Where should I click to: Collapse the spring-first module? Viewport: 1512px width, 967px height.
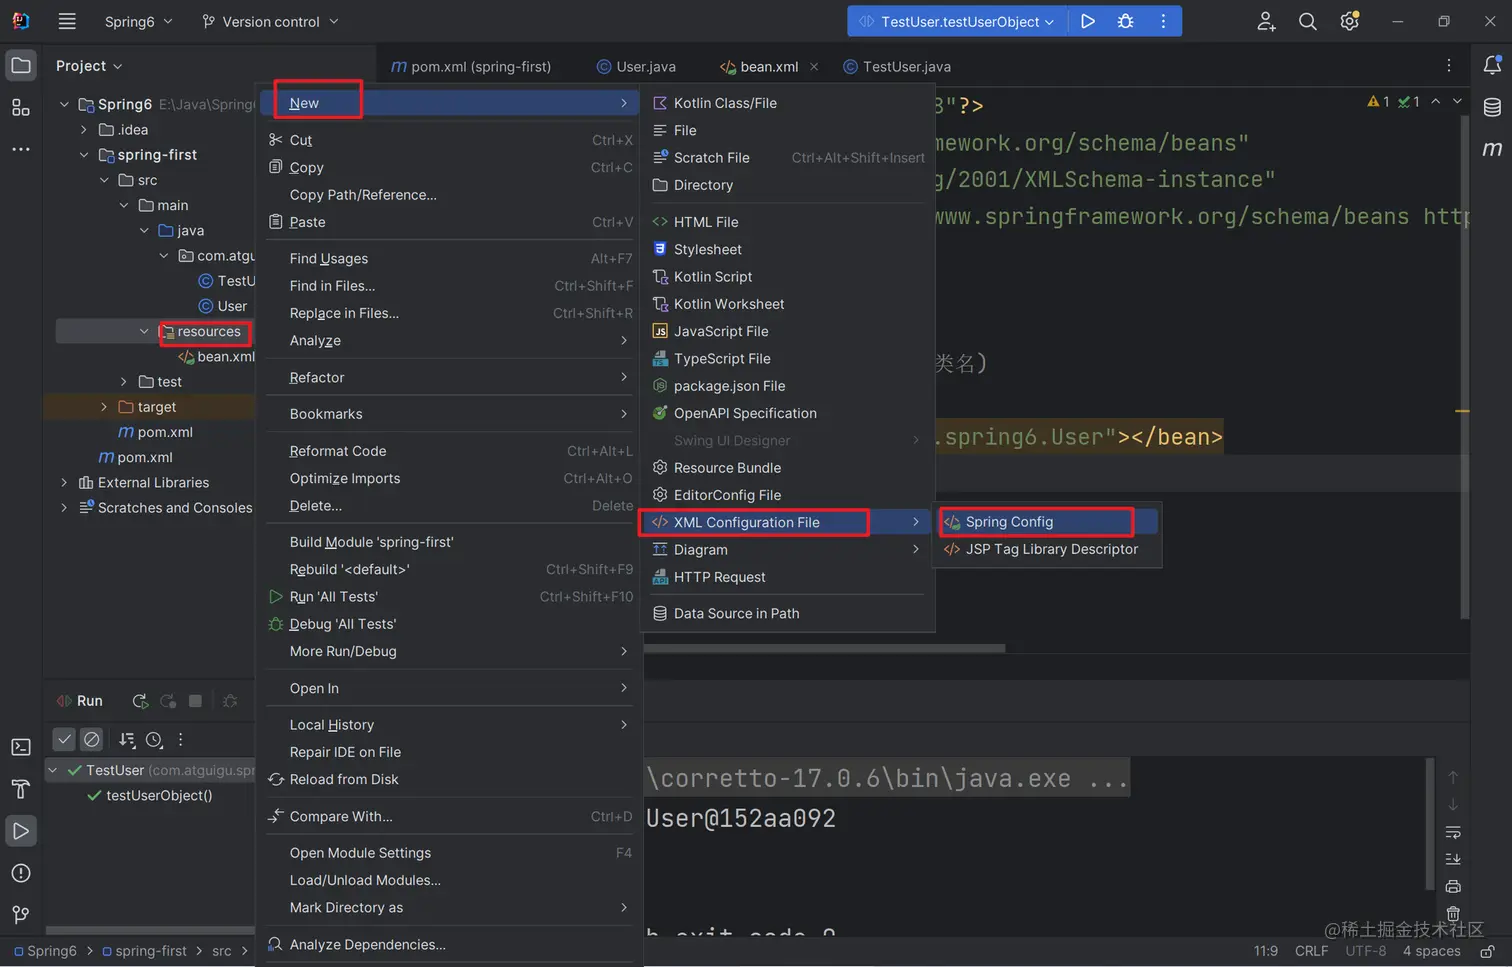pyautogui.click(x=84, y=155)
